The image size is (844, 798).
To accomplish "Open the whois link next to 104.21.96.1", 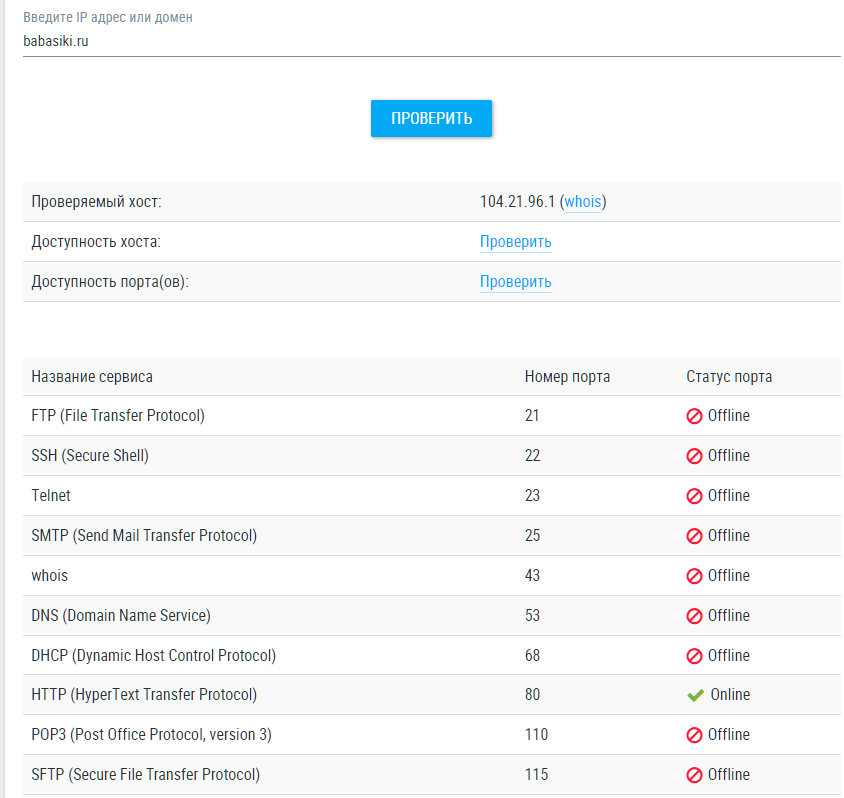I will [x=583, y=202].
